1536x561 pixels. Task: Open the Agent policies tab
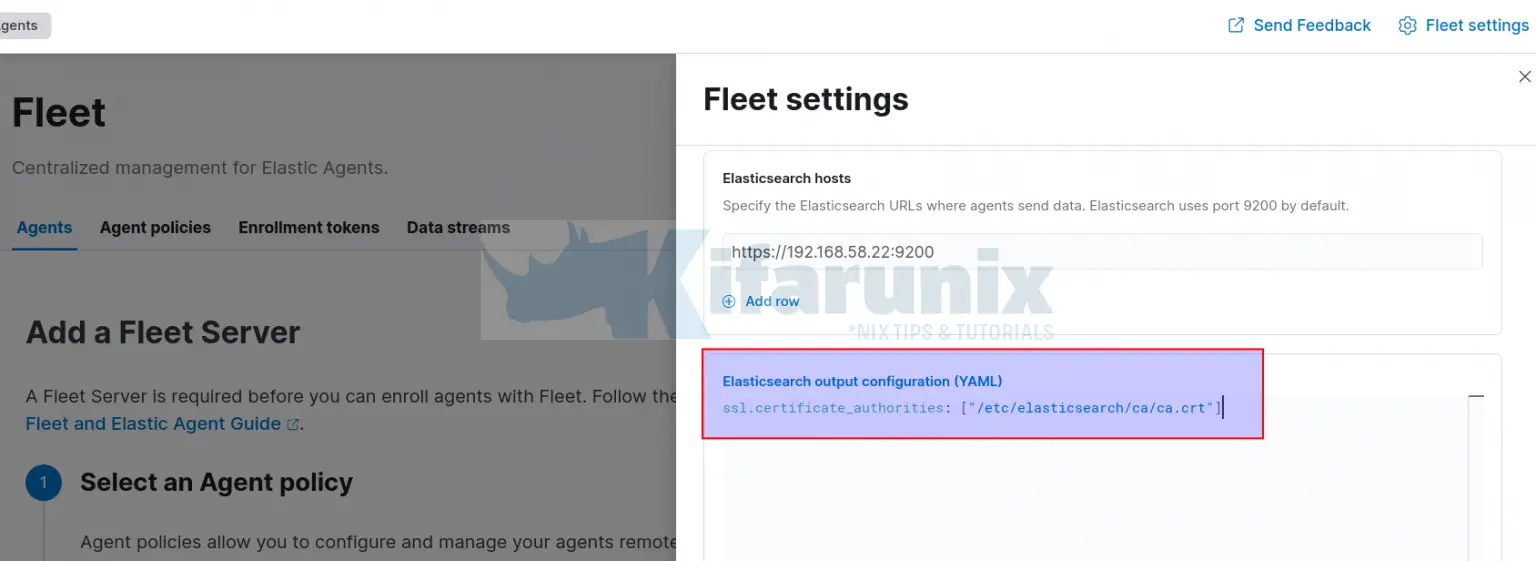pyautogui.click(x=155, y=228)
